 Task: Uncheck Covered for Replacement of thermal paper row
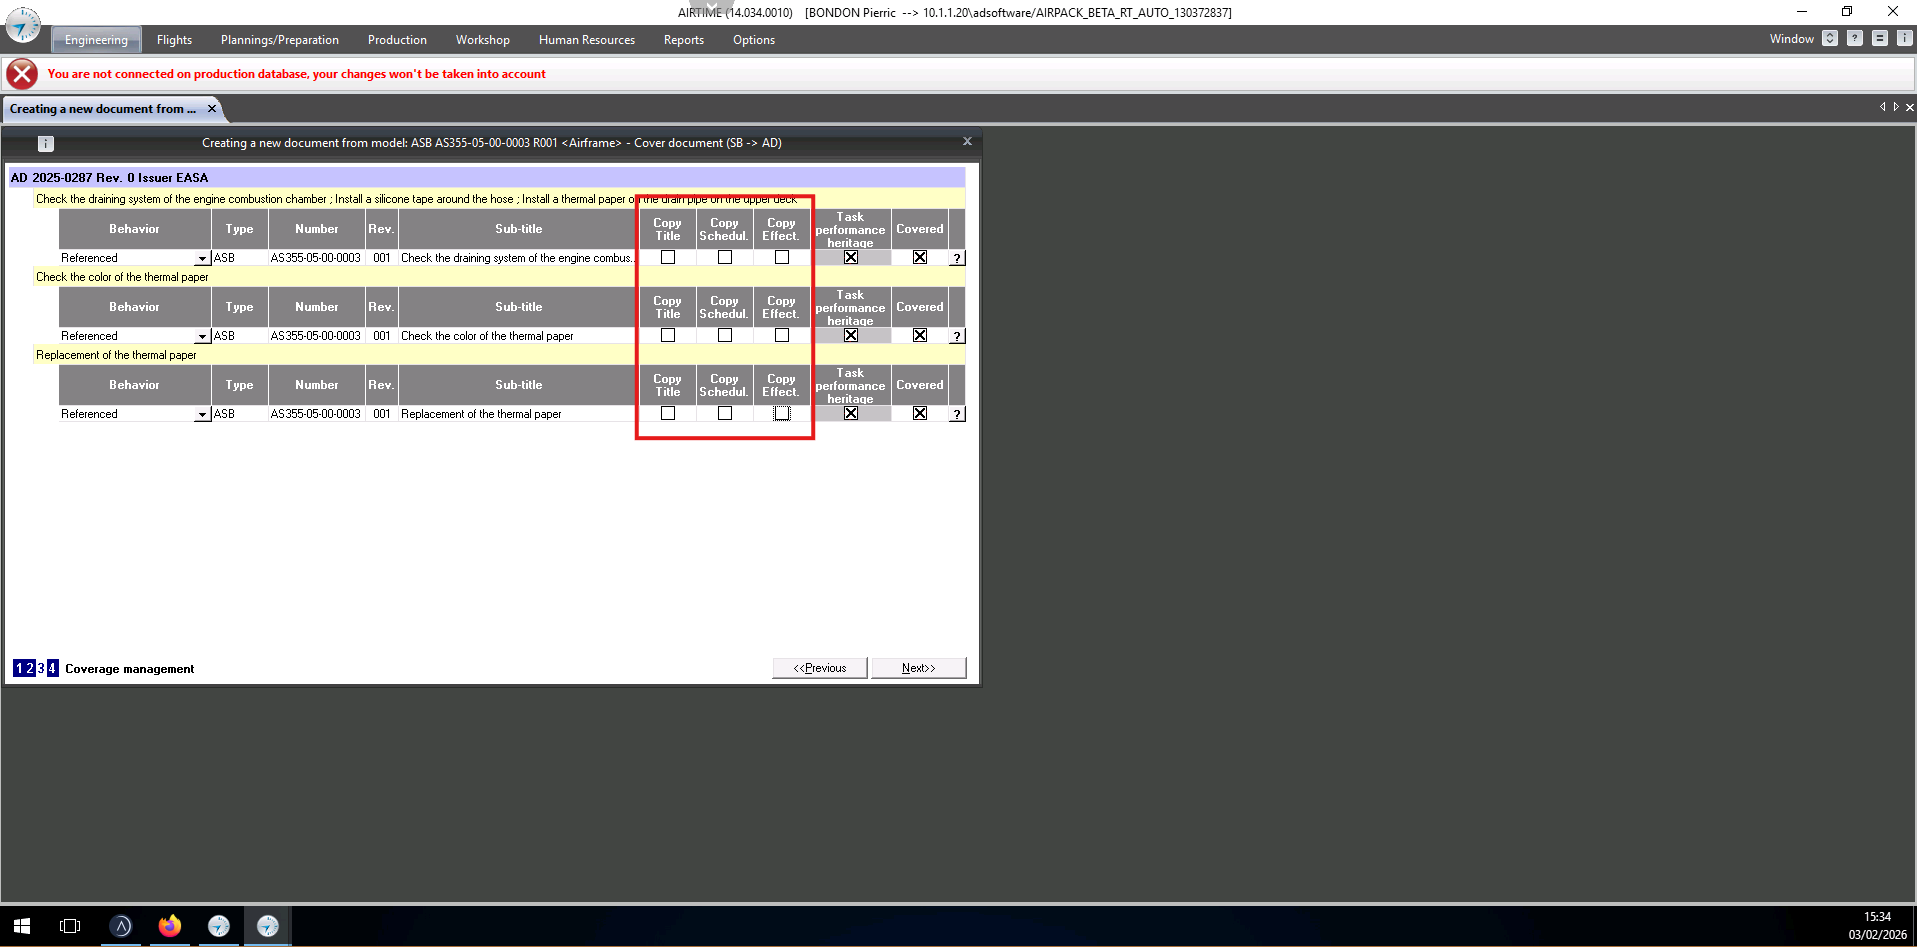point(920,414)
